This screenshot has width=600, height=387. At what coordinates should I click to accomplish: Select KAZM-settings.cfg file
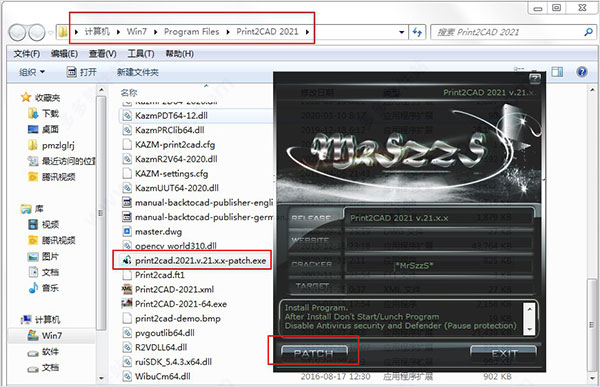click(x=171, y=174)
